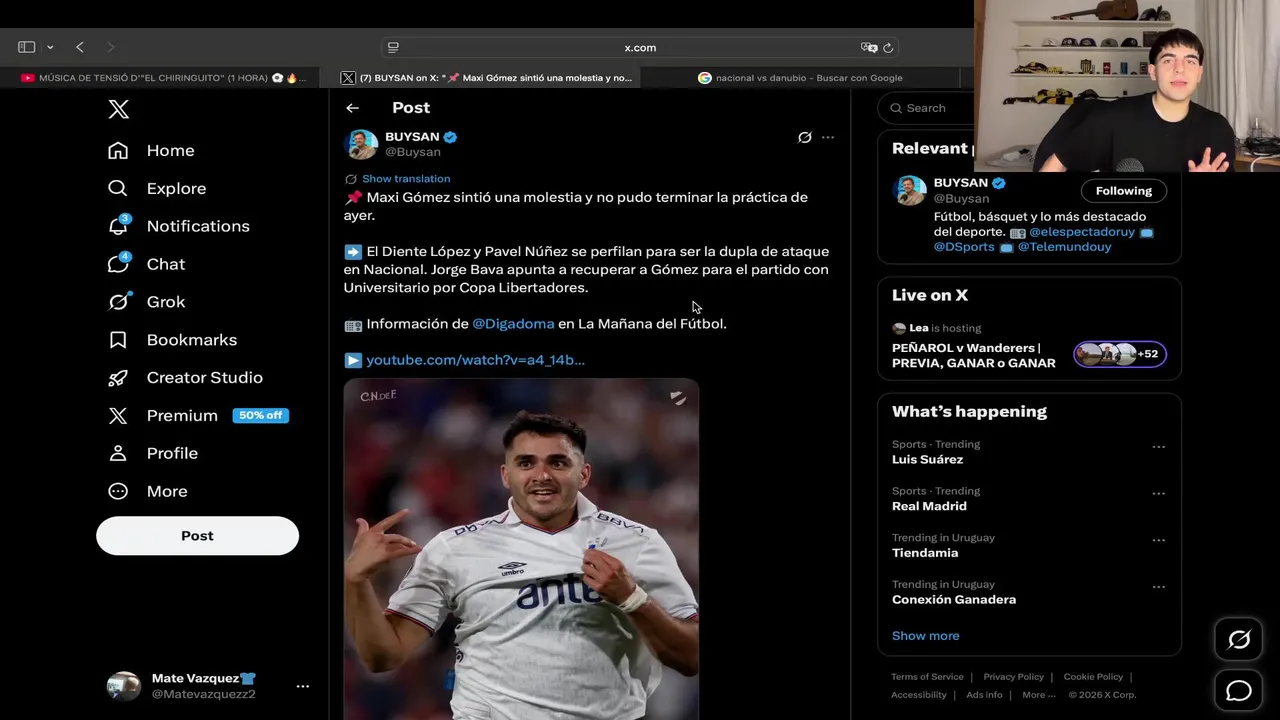1280x720 pixels.
Task: Open more options for Conexión Ganadera trend
Action: [1158, 587]
